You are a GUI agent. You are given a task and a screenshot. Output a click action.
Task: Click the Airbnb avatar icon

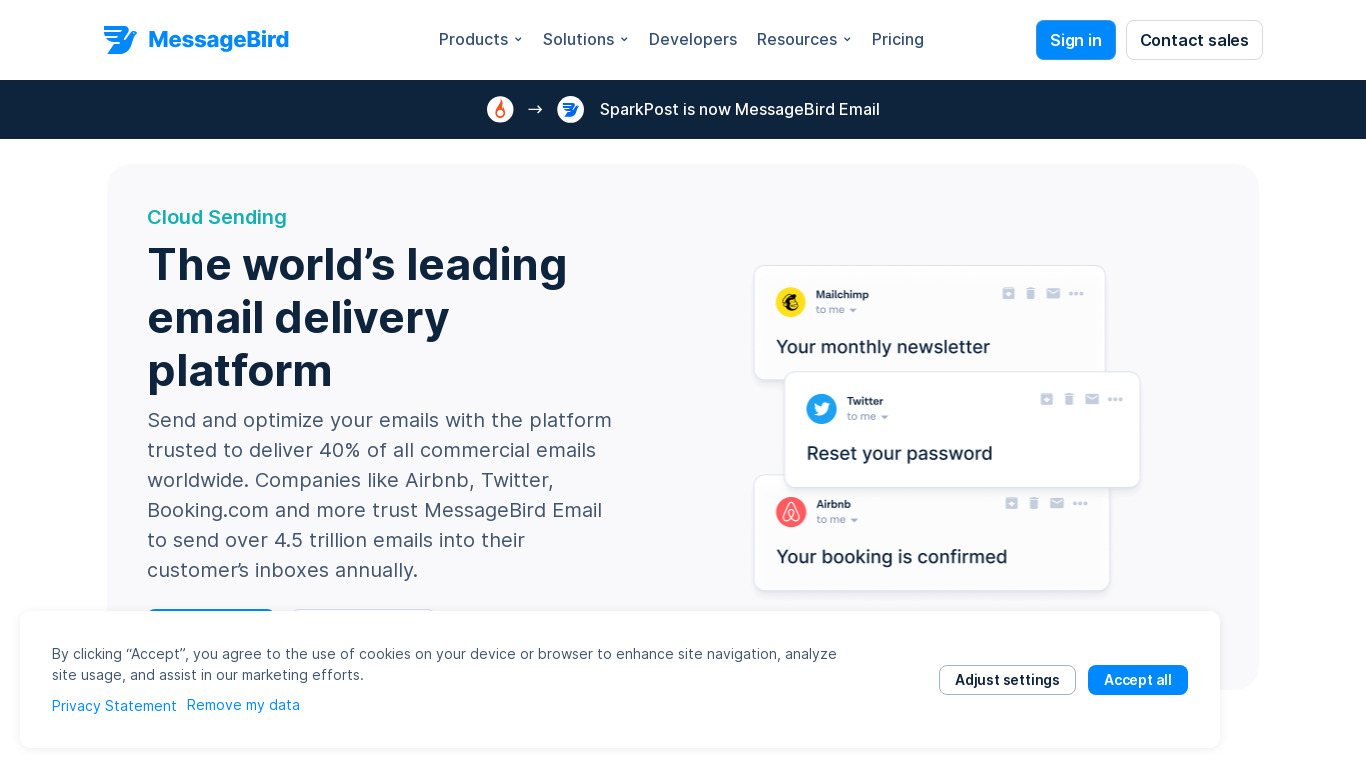point(791,512)
